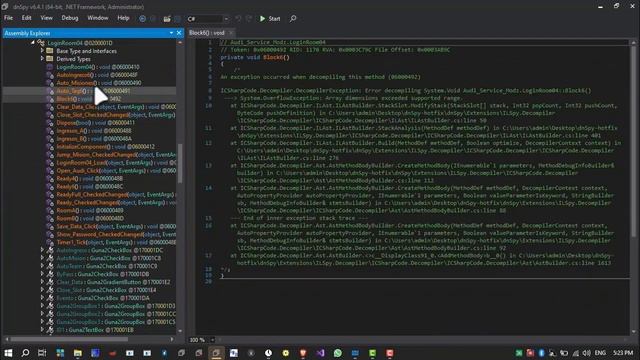Select Timer1_Tick method
The height and width of the screenshot is (360, 640).
tap(116, 242)
